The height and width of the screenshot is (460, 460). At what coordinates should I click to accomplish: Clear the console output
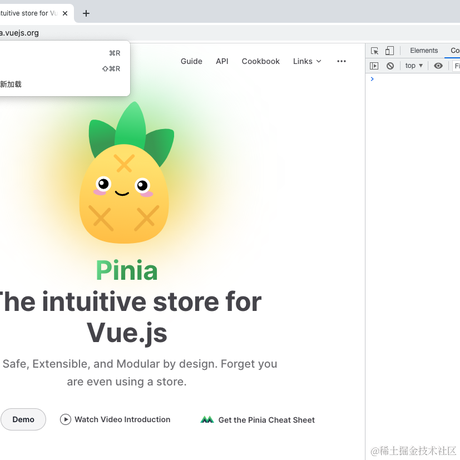[390, 66]
